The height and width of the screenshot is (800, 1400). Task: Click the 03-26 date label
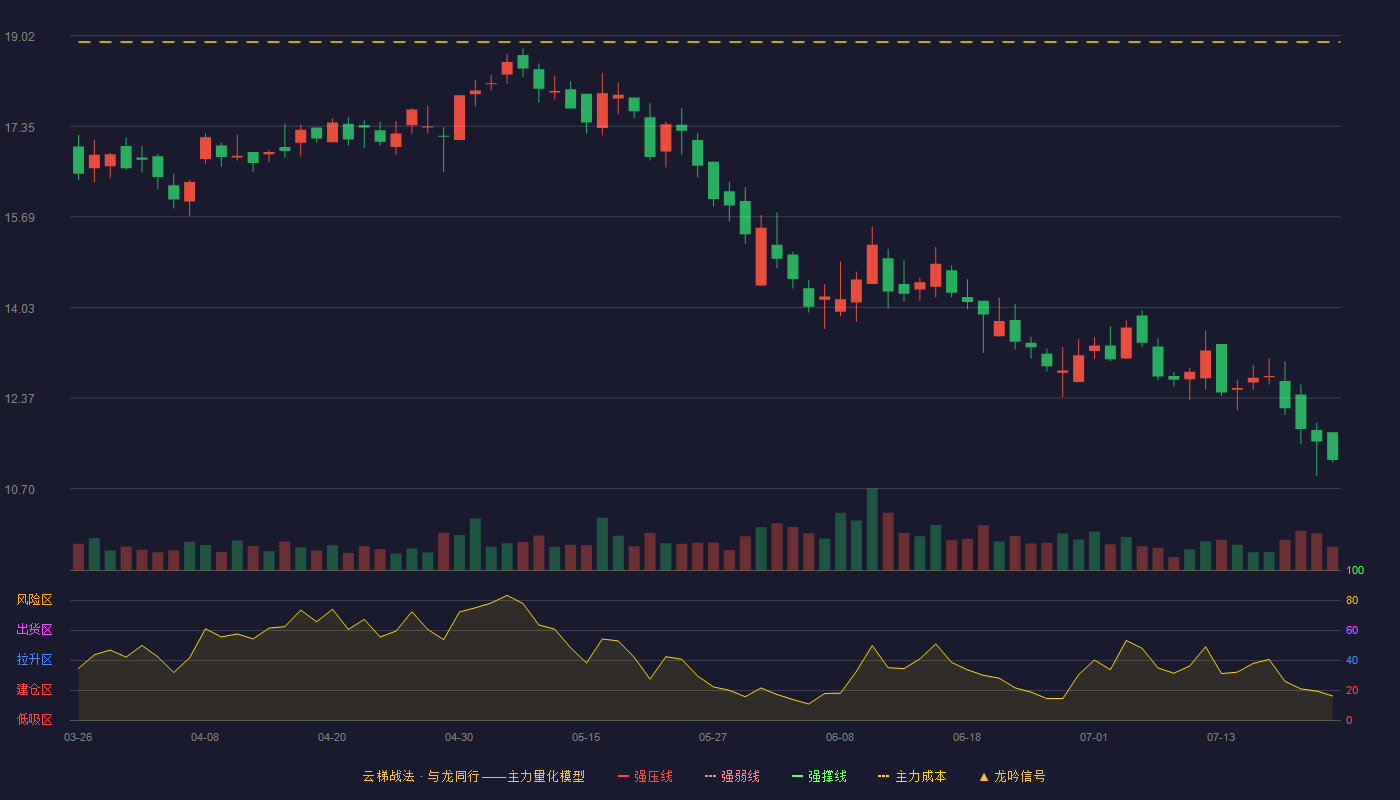tap(78, 737)
